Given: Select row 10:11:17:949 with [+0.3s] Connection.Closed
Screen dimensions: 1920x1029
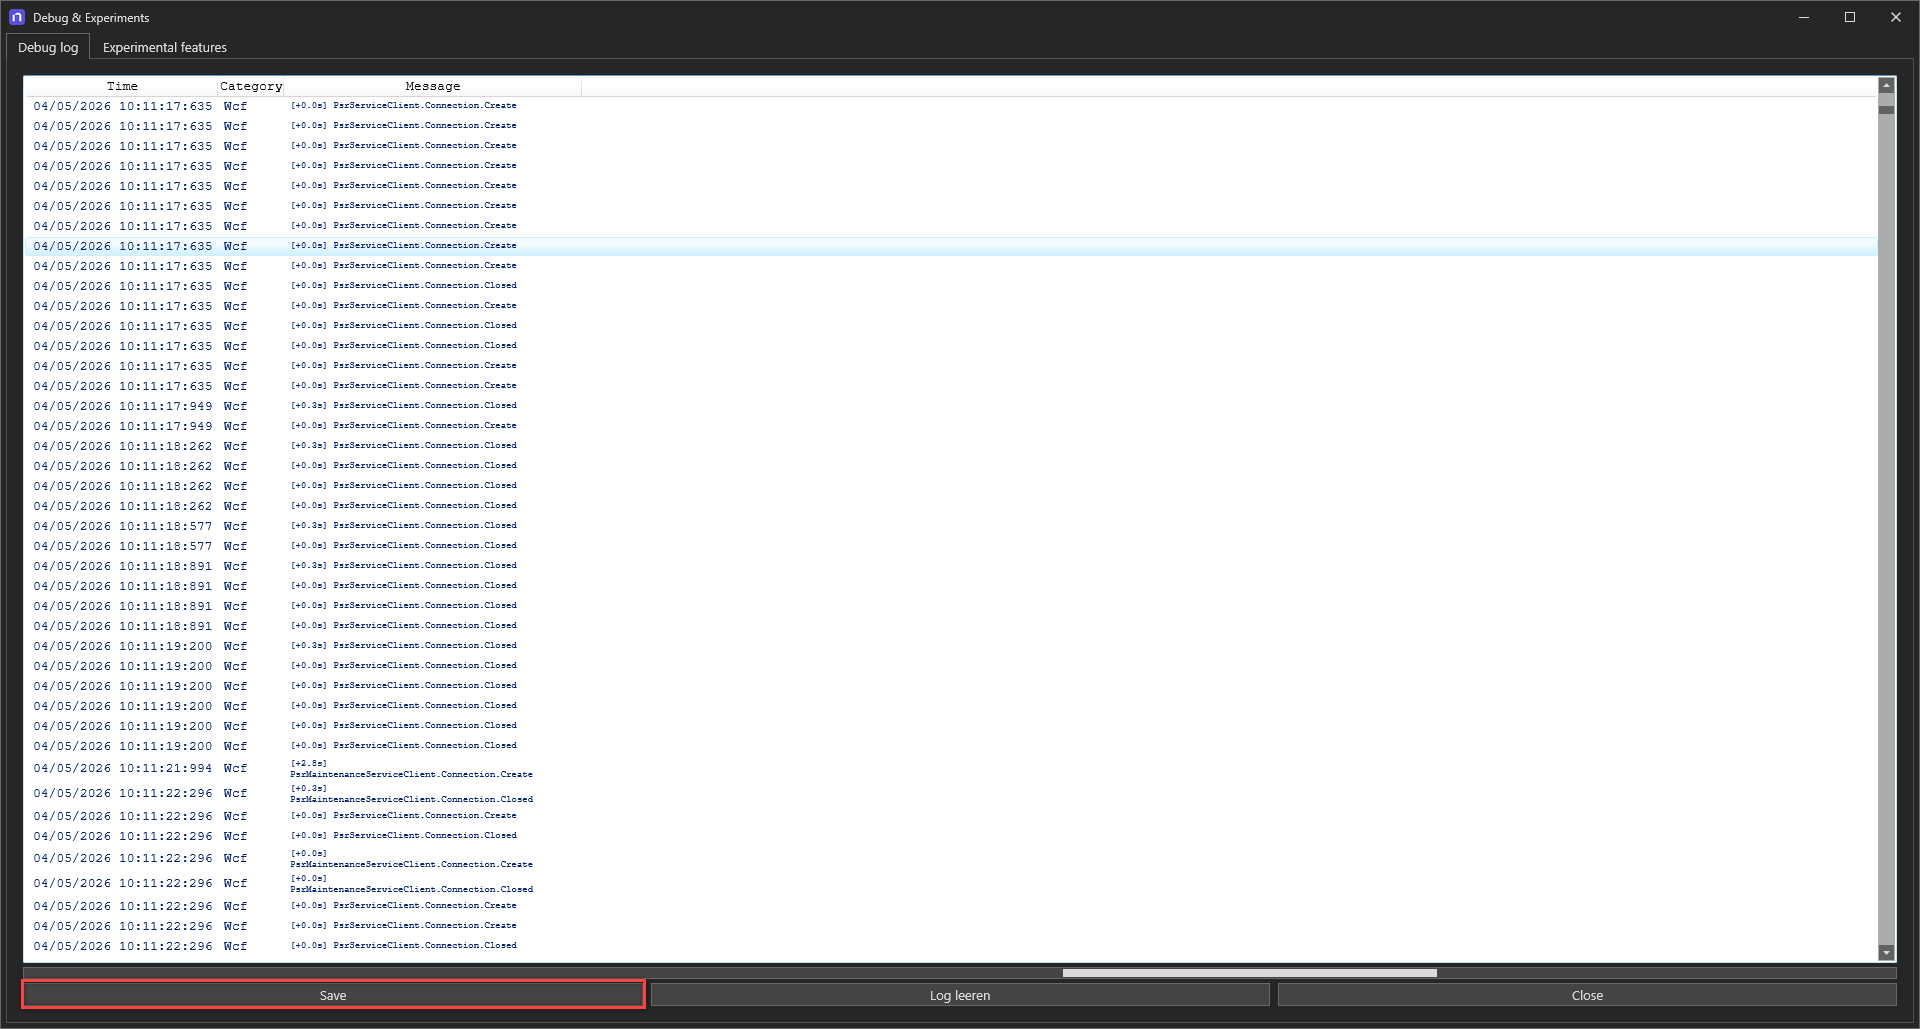Looking at the screenshot, I should 950,406.
